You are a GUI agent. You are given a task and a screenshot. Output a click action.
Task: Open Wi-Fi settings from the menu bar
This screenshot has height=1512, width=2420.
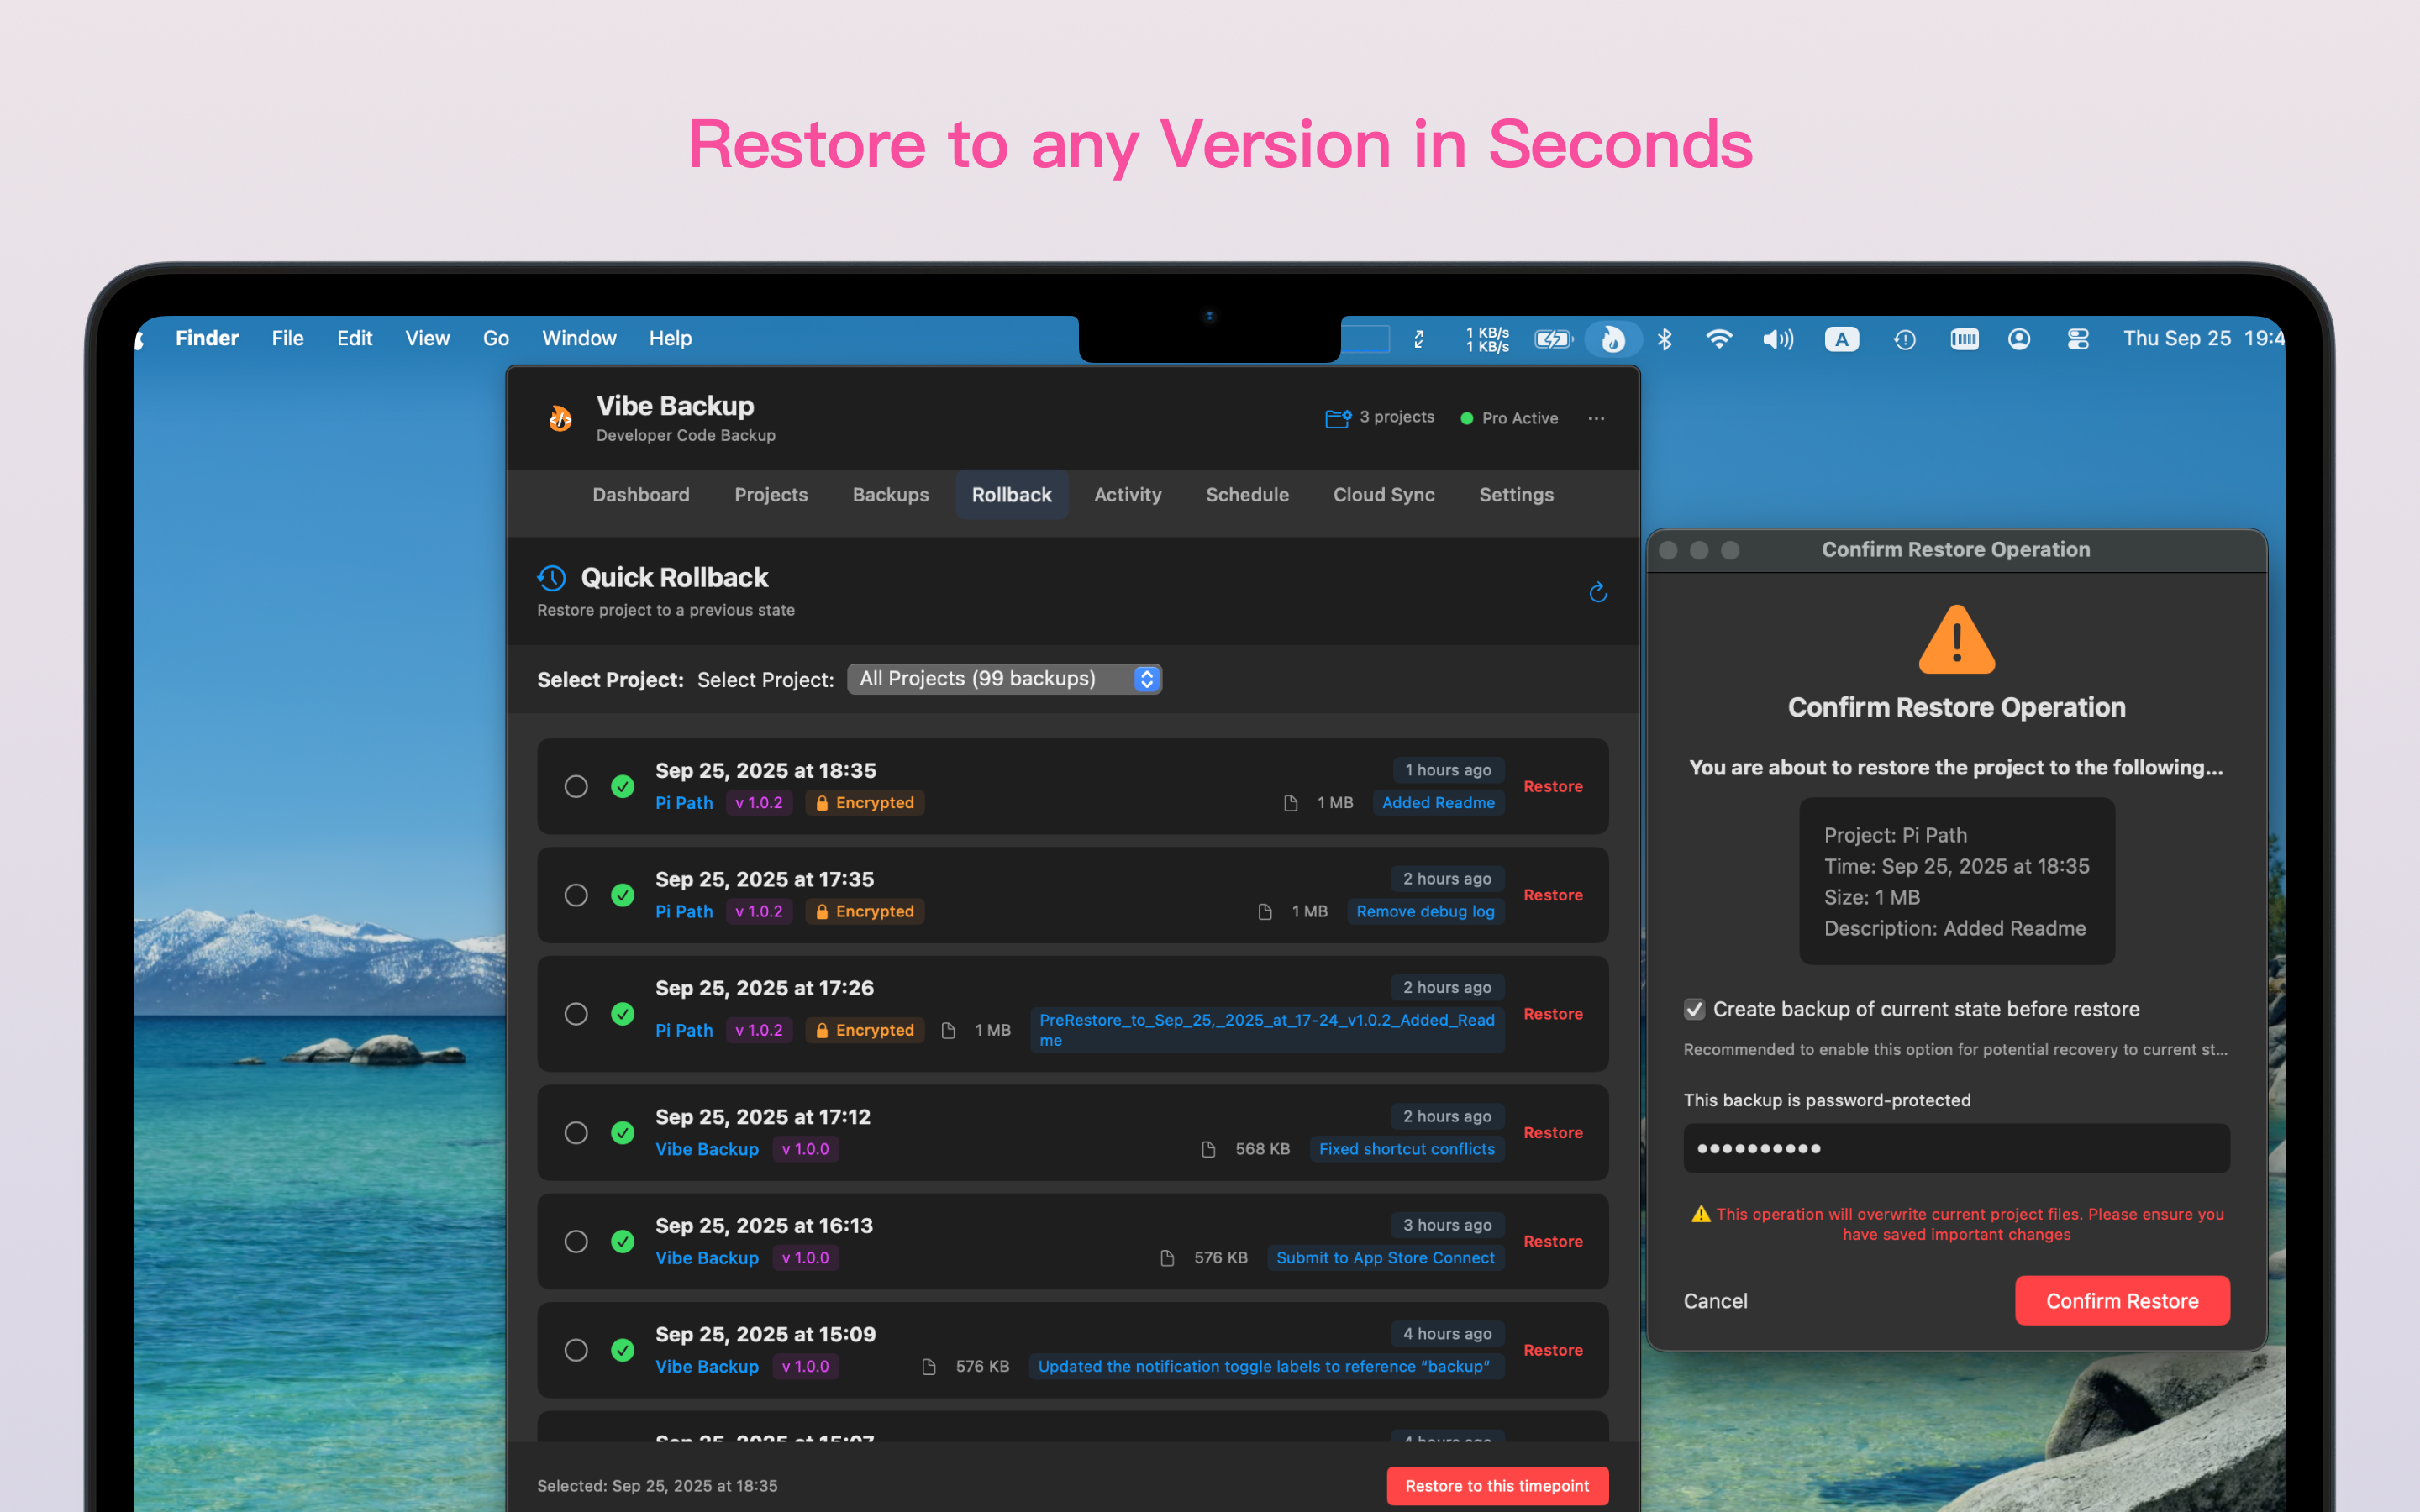tap(1720, 339)
